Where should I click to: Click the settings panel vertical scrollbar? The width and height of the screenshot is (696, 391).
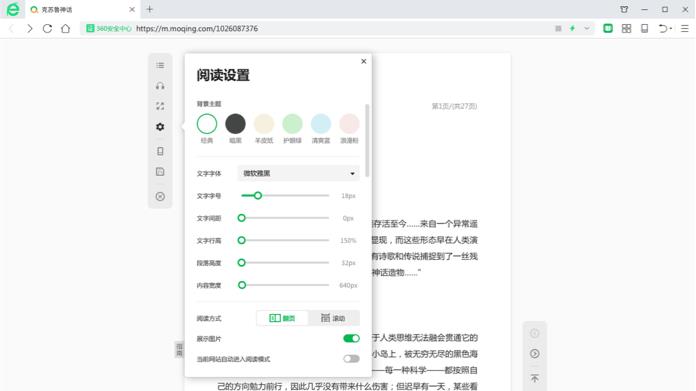367,140
